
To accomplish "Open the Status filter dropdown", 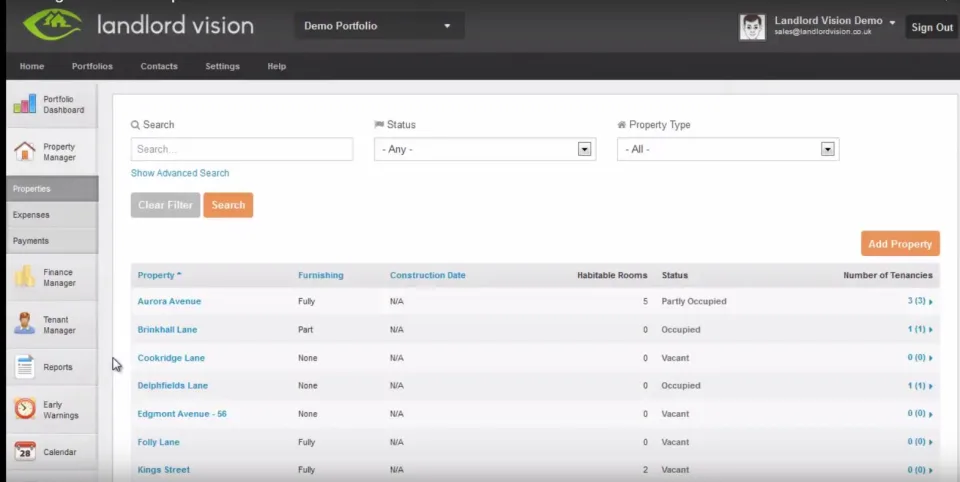I will click(485, 149).
